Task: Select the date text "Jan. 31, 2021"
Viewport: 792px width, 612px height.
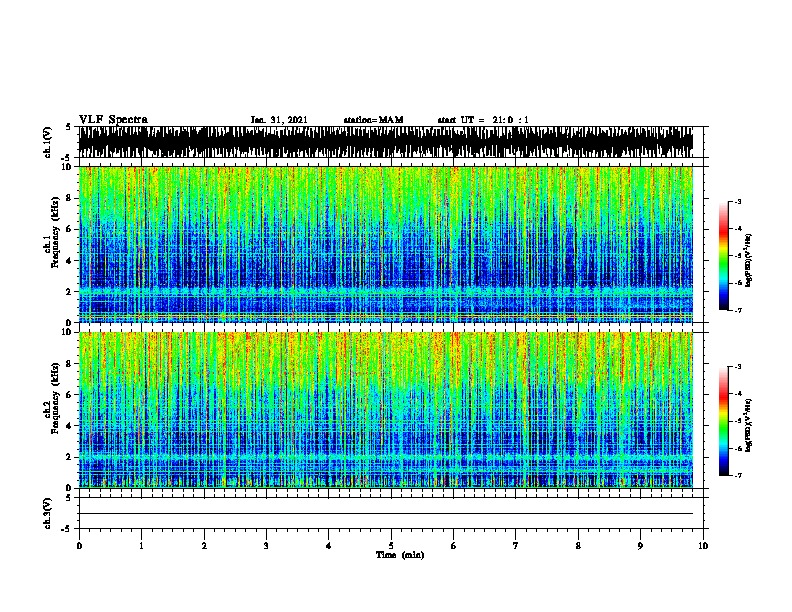Action: 279,120
